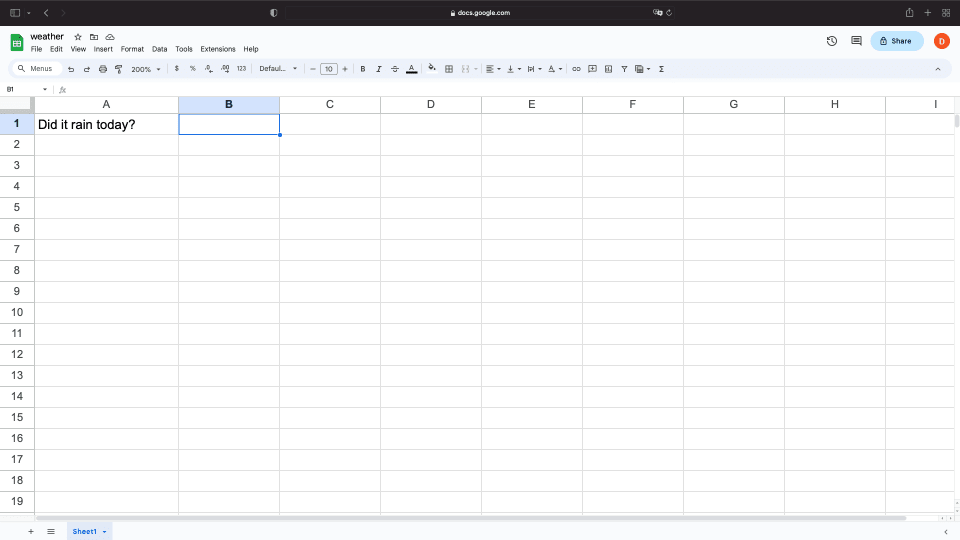Open the Extensions menu
This screenshot has height=540, width=960.
[217, 49]
